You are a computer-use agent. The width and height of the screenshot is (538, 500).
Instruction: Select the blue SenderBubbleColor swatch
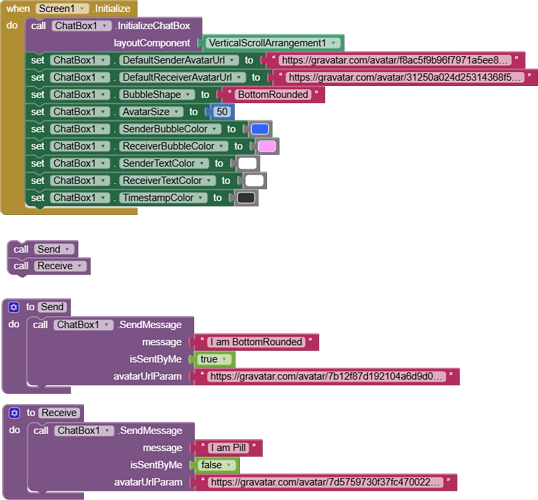(x=260, y=129)
